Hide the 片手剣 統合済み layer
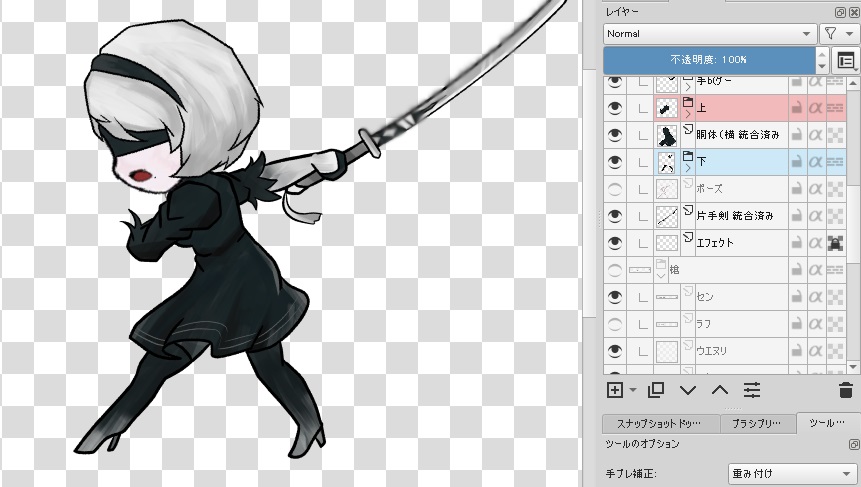The image size is (861, 487). (x=614, y=216)
